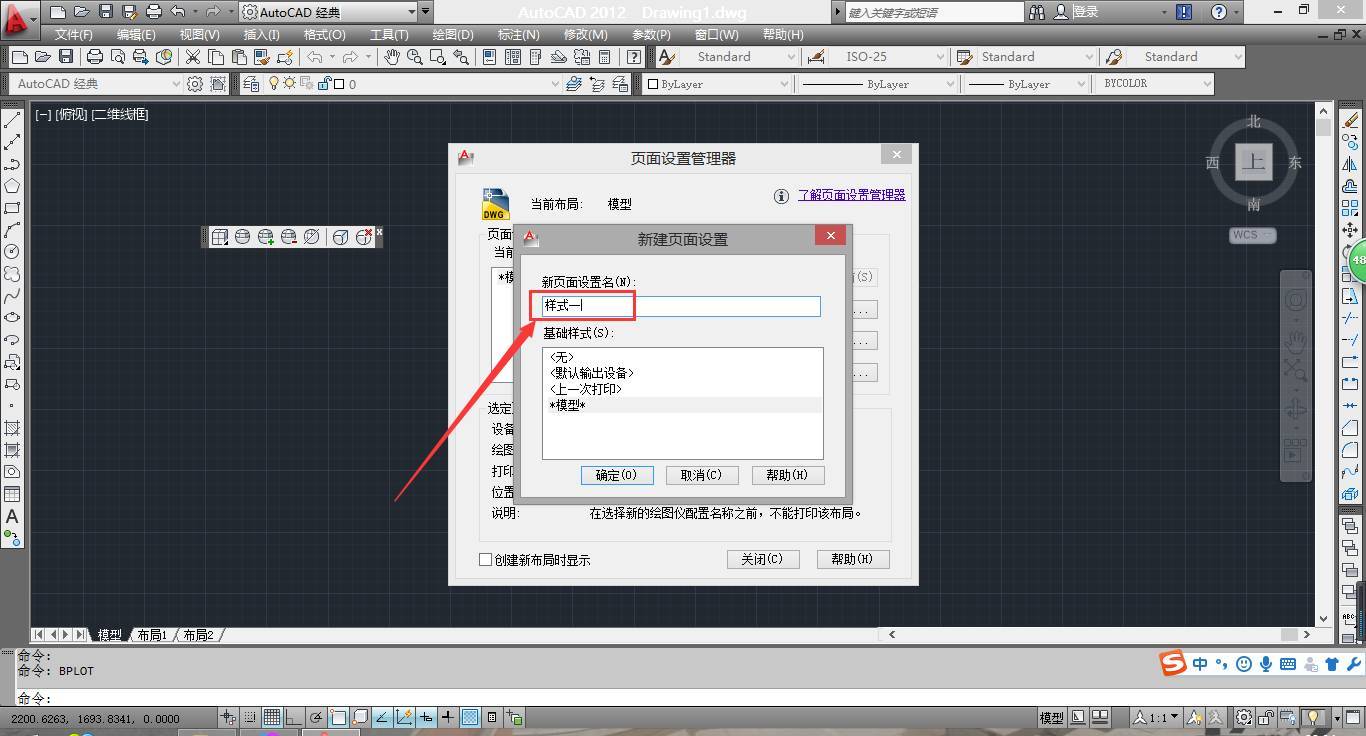Click the keyword search box in the title bar

click(934, 12)
